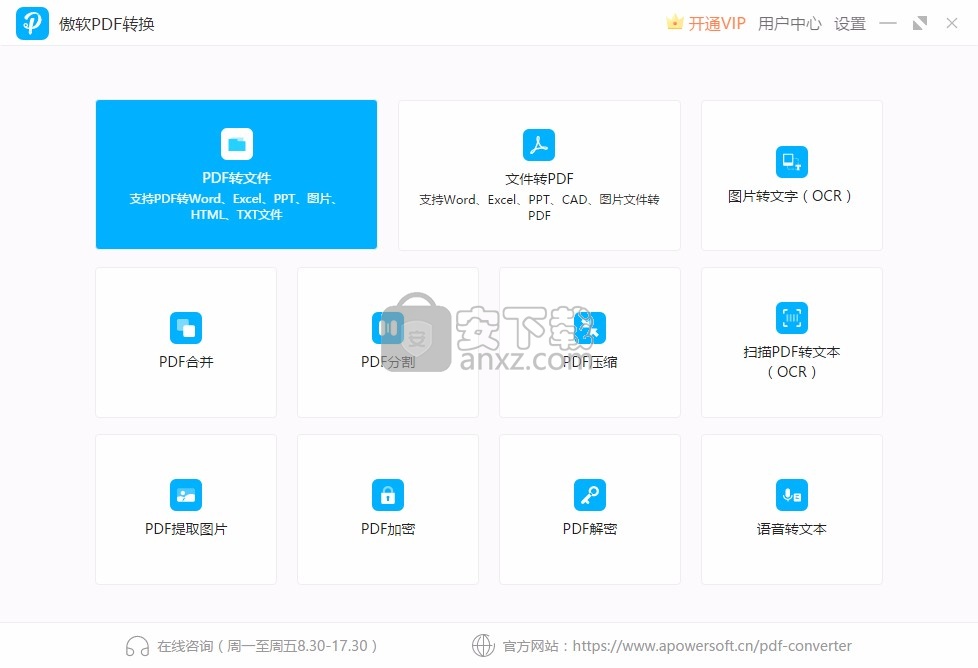The height and width of the screenshot is (668, 978).
Task: Choose the PDF提取图片 label
Action: click(186, 529)
